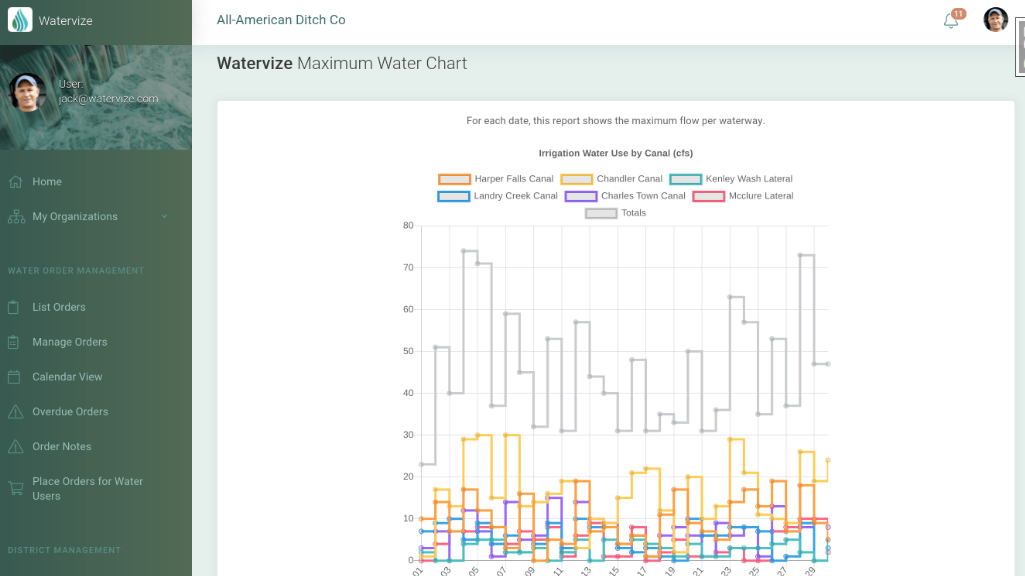Viewport: 1025px width, 576px height.
Task: Open Manage Orders menu item
Action: pos(69,342)
